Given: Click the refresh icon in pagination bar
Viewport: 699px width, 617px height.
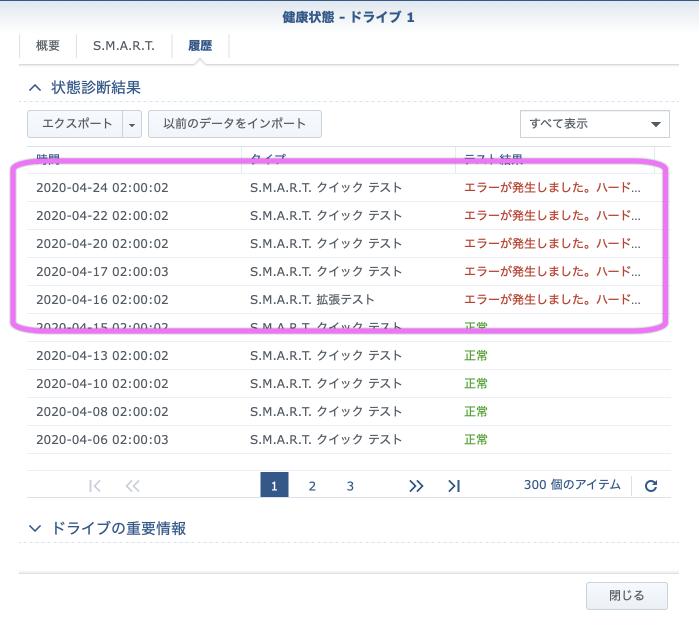Looking at the screenshot, I should point(651,486).
